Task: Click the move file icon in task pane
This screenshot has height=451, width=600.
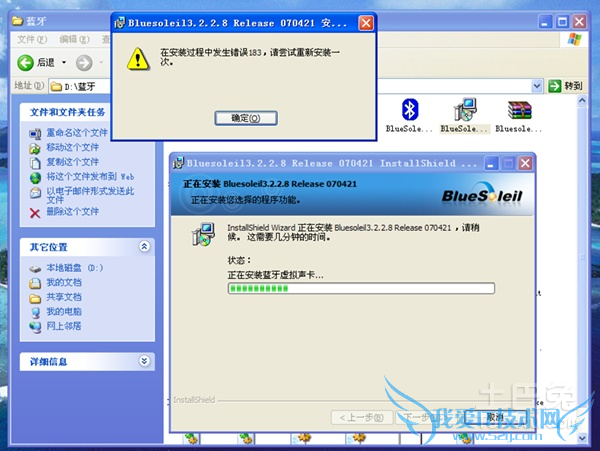Action: click(35, 148)
